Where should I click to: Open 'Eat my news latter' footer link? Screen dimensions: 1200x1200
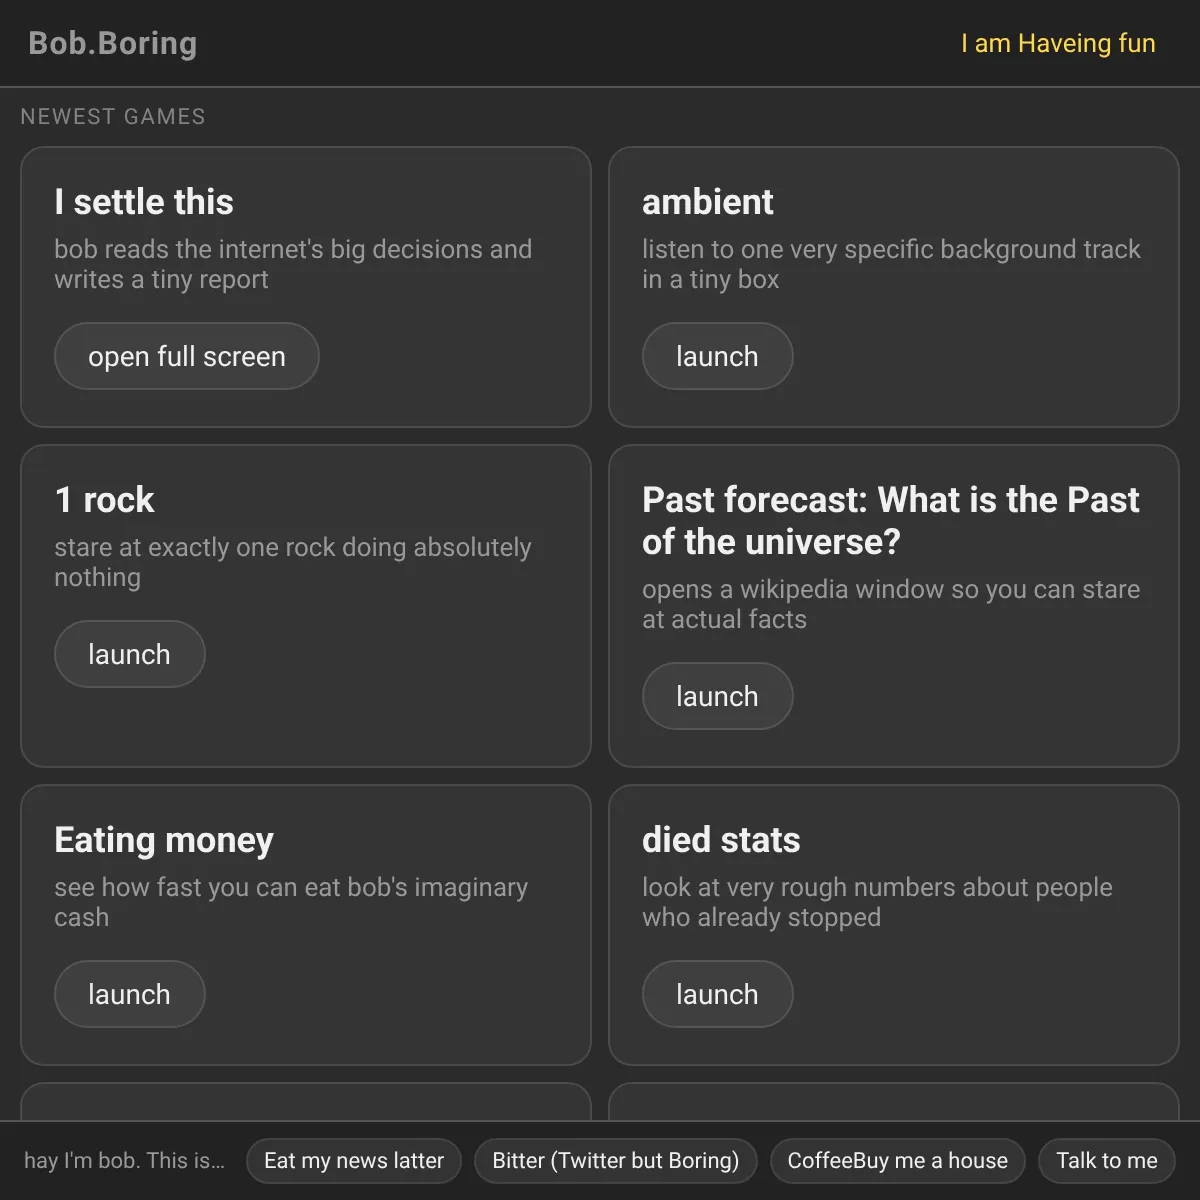354,1161
